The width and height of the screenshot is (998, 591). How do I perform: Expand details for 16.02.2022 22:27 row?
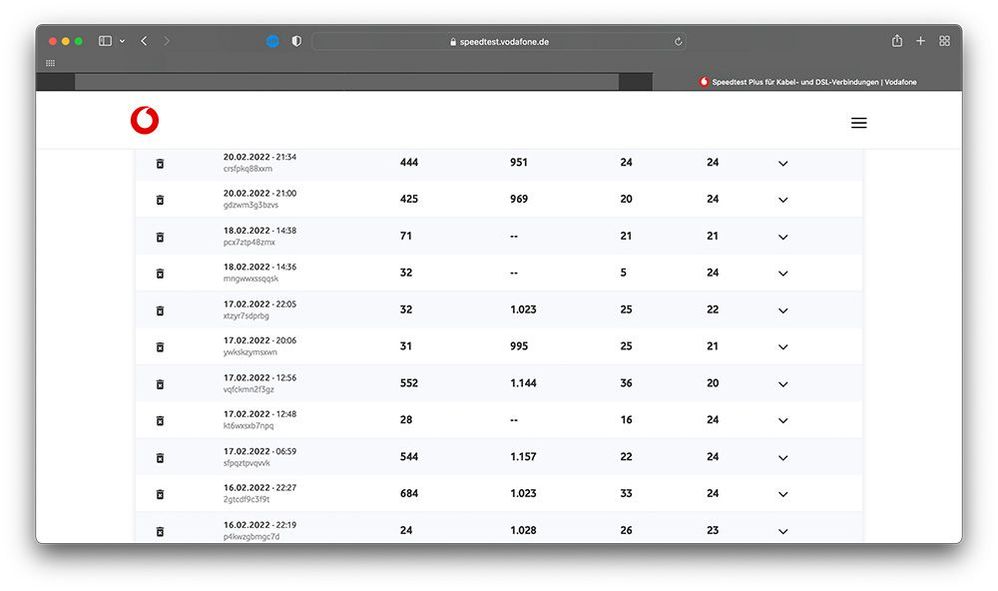pyautogui.click(x=783, y=494)
